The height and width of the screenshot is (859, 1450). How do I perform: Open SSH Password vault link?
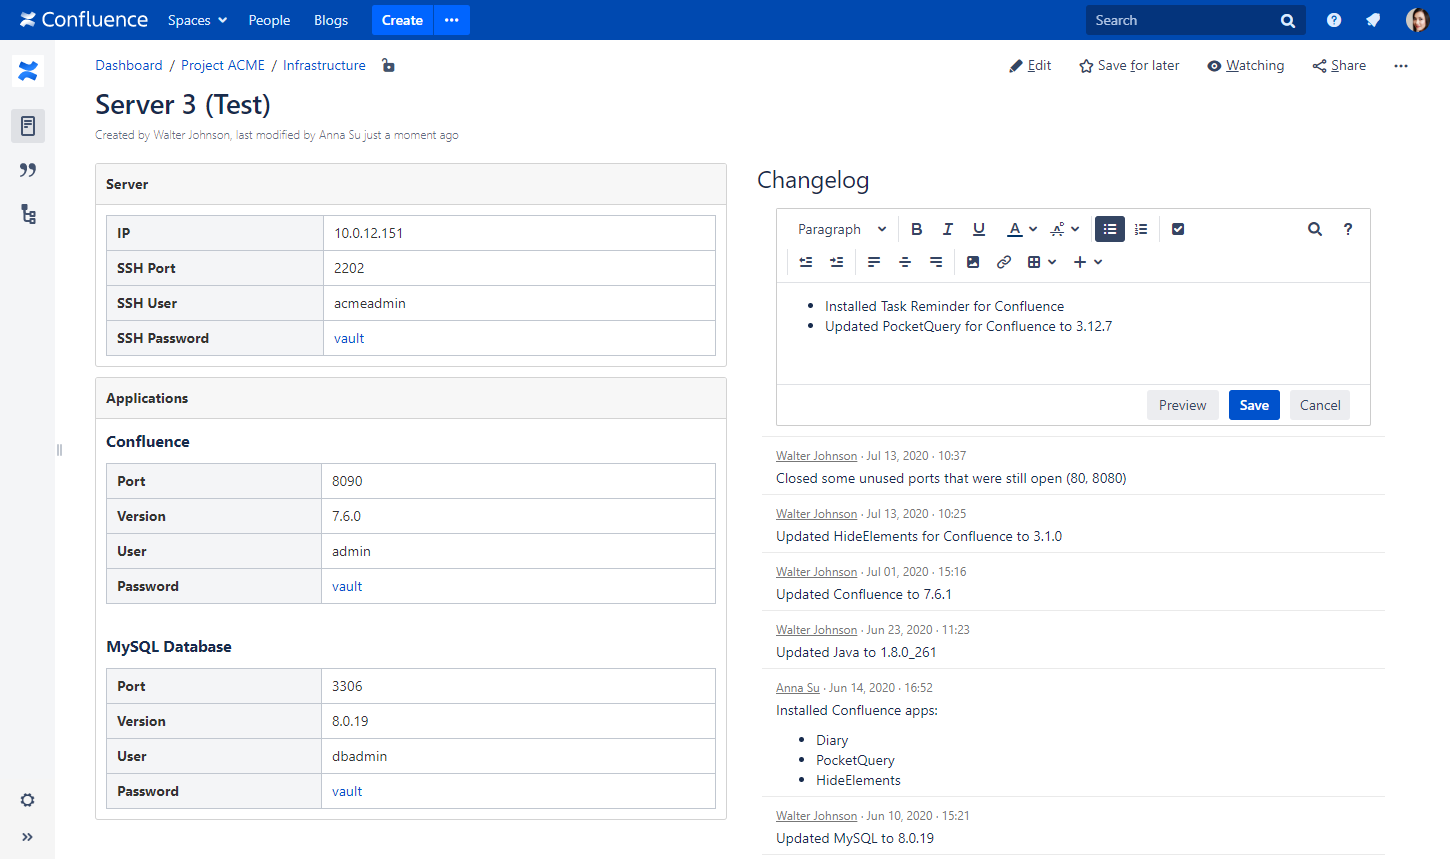[349, 338]
